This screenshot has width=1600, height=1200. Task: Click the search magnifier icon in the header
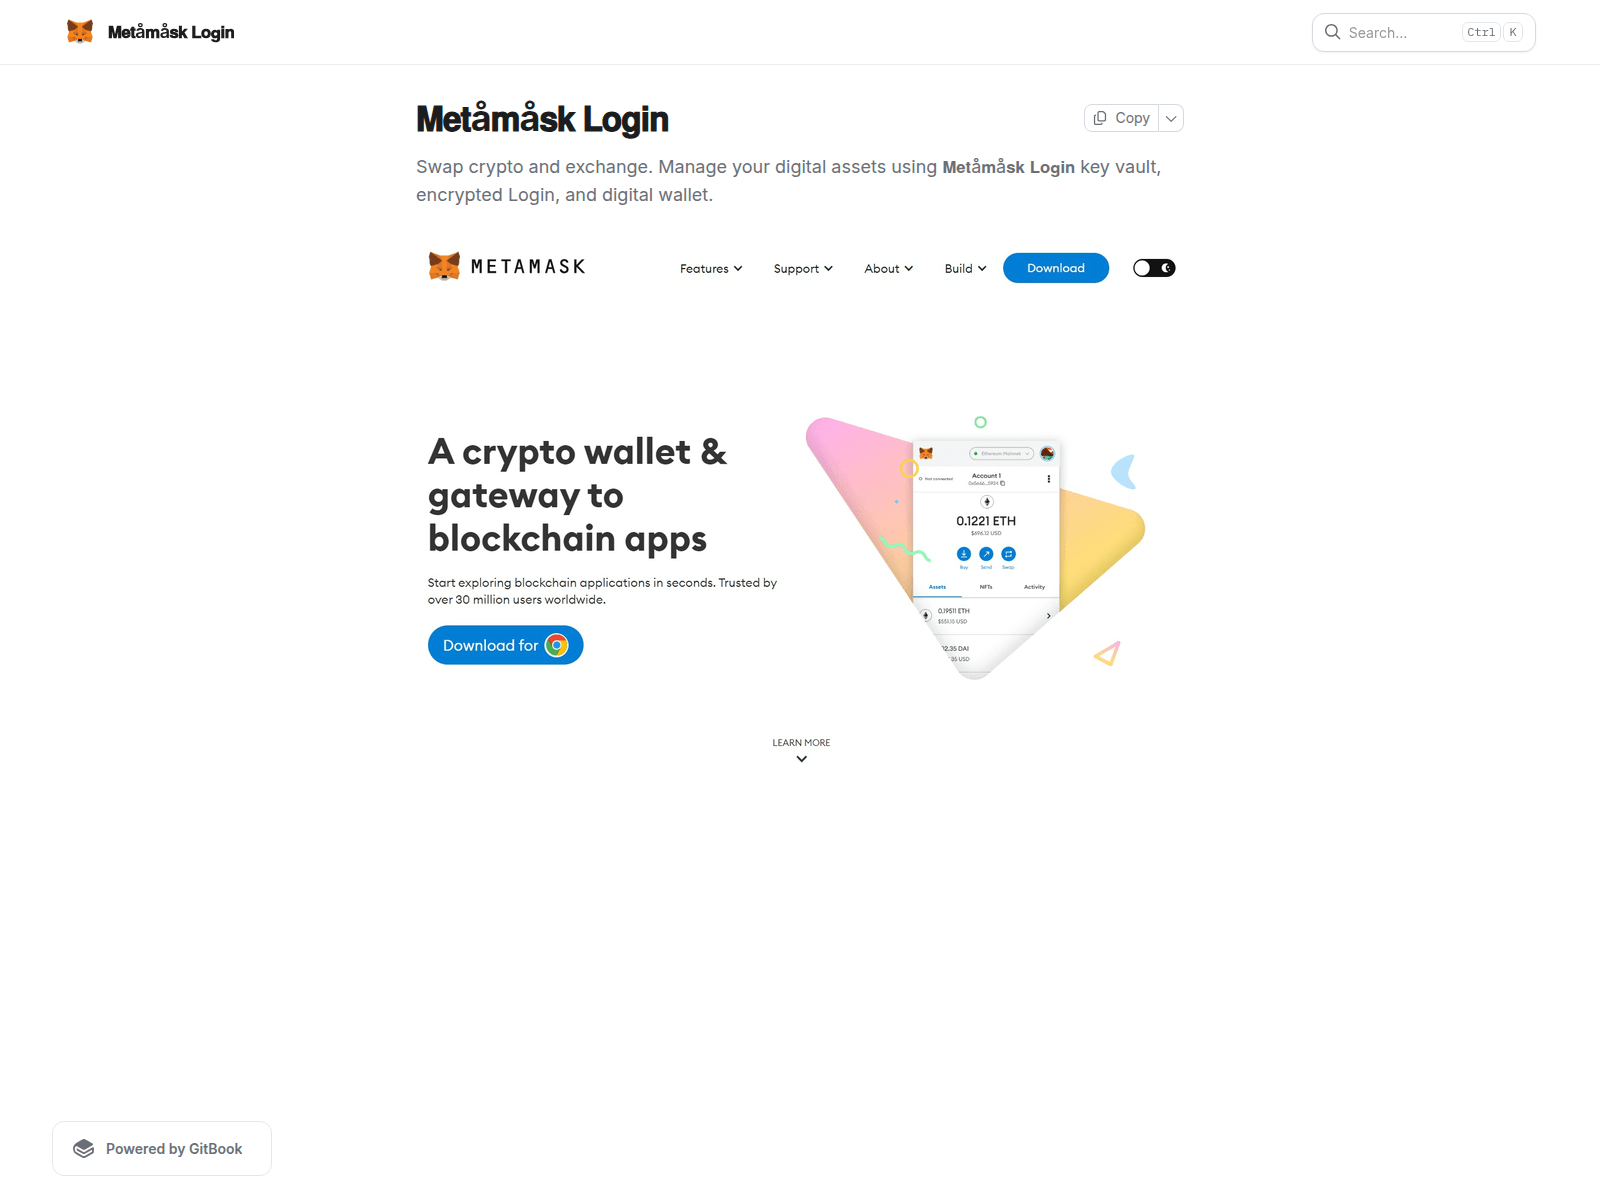1333,32
